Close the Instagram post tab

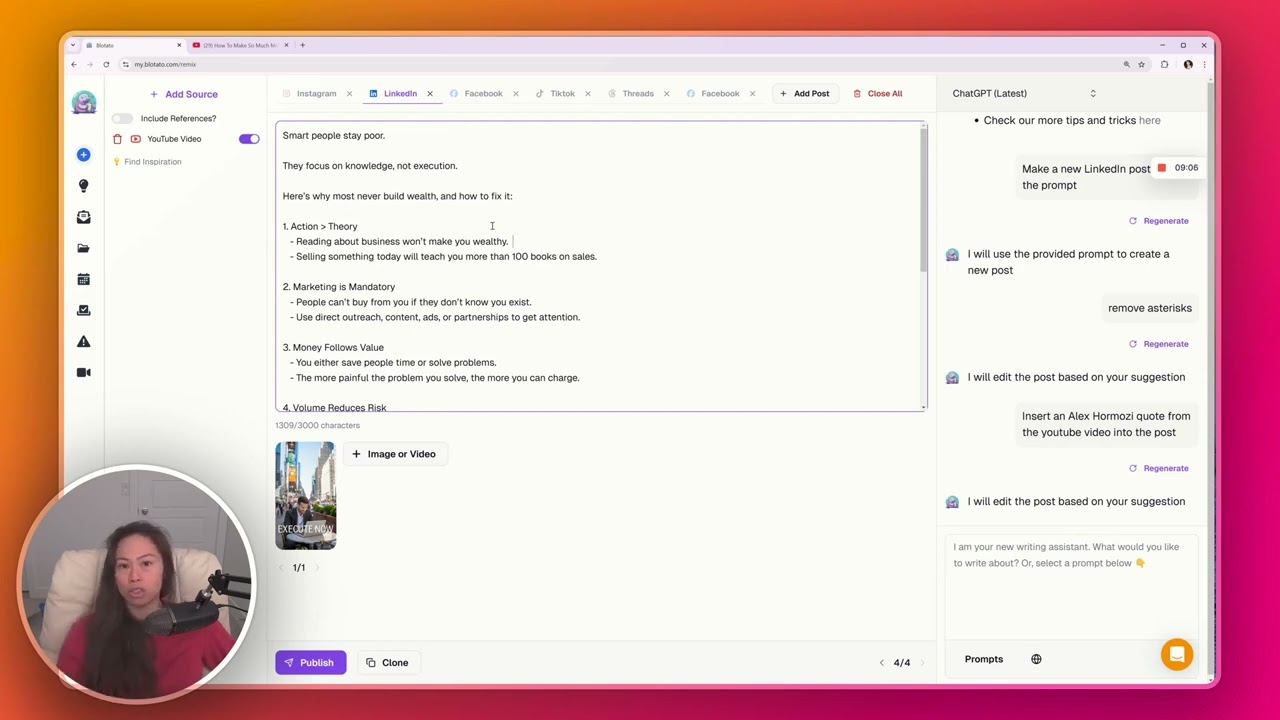tap(349, 94)
